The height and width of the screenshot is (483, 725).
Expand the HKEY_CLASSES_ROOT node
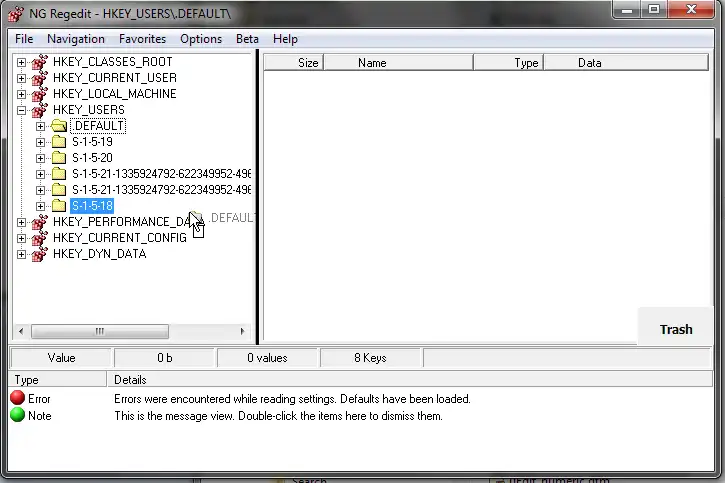pyautogui.click(x=21, y=62)
